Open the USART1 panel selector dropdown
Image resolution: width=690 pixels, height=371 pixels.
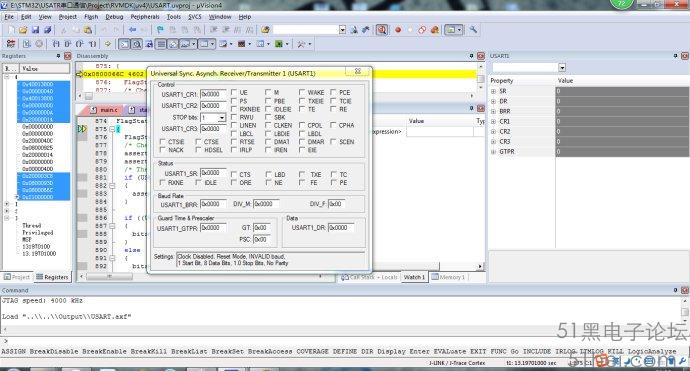(562, 68)
